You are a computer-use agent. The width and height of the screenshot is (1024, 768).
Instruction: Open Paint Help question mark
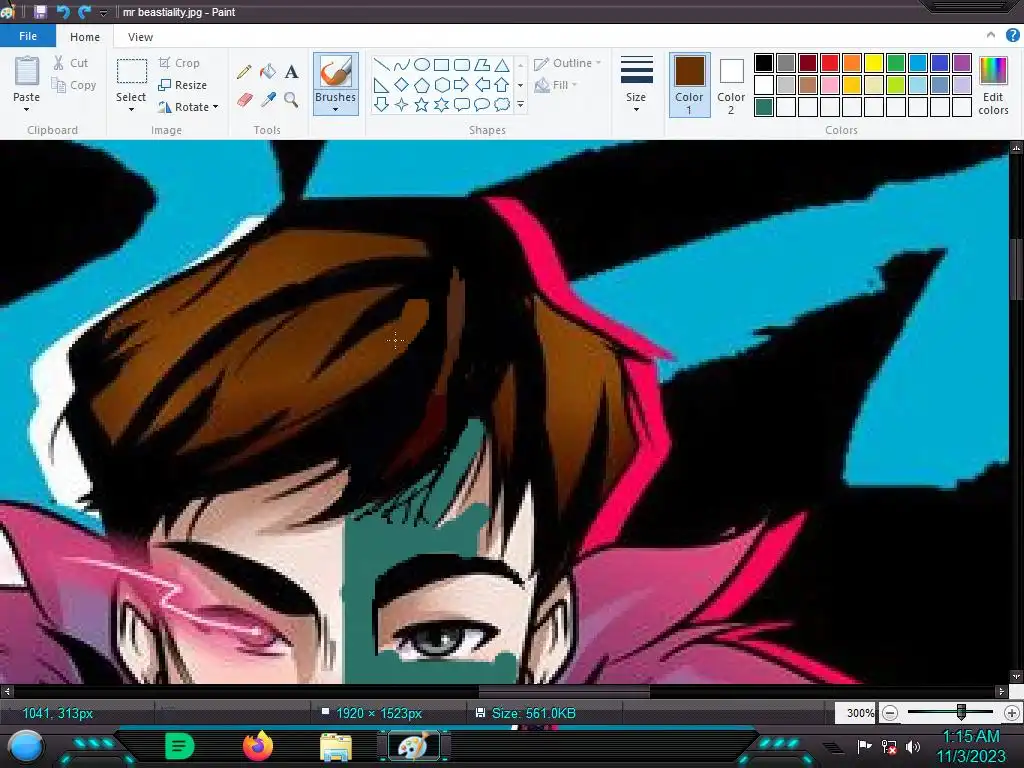pyautogui.click(x=1012, y=36)
